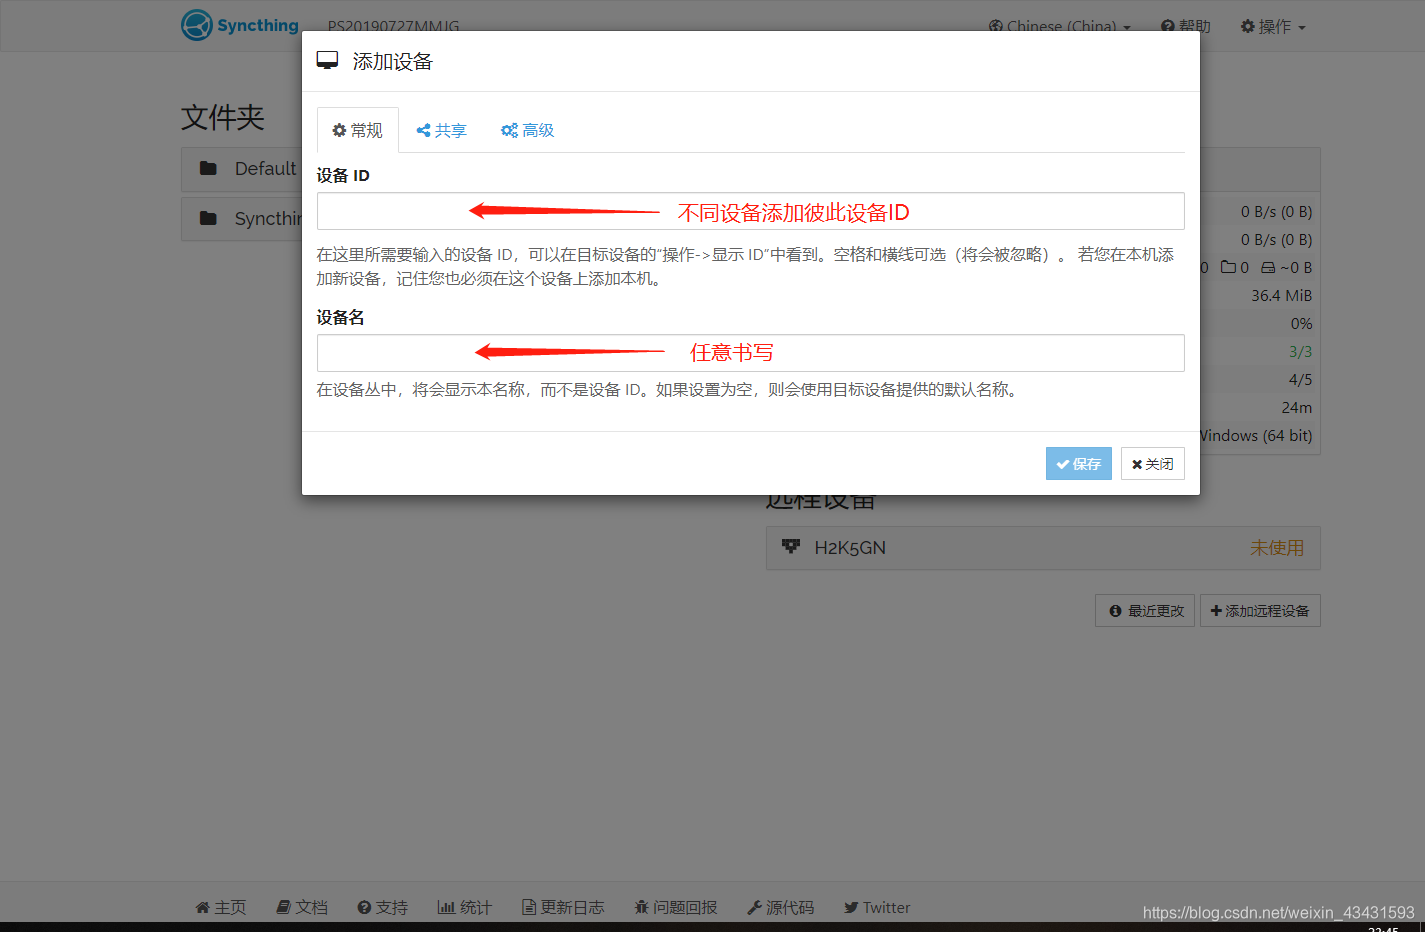
Task: Select the 常规 general tab
Action: (x=358, y=130)
